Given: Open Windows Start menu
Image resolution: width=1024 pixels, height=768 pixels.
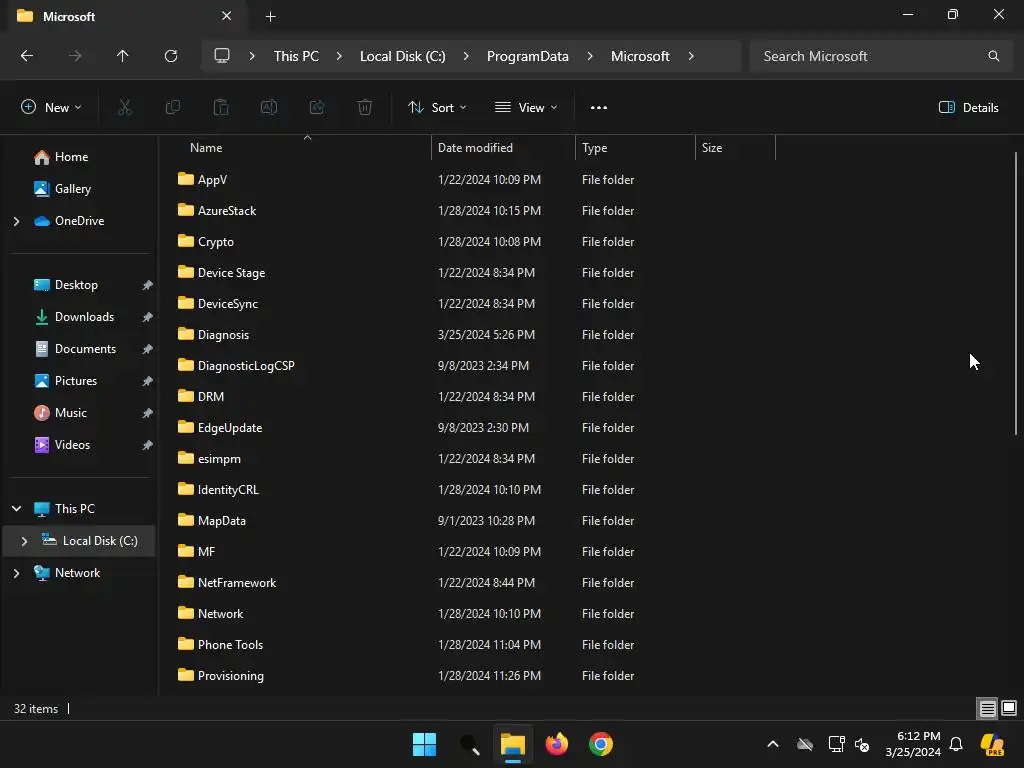Looking at the screenshot, I should [424, 744].
